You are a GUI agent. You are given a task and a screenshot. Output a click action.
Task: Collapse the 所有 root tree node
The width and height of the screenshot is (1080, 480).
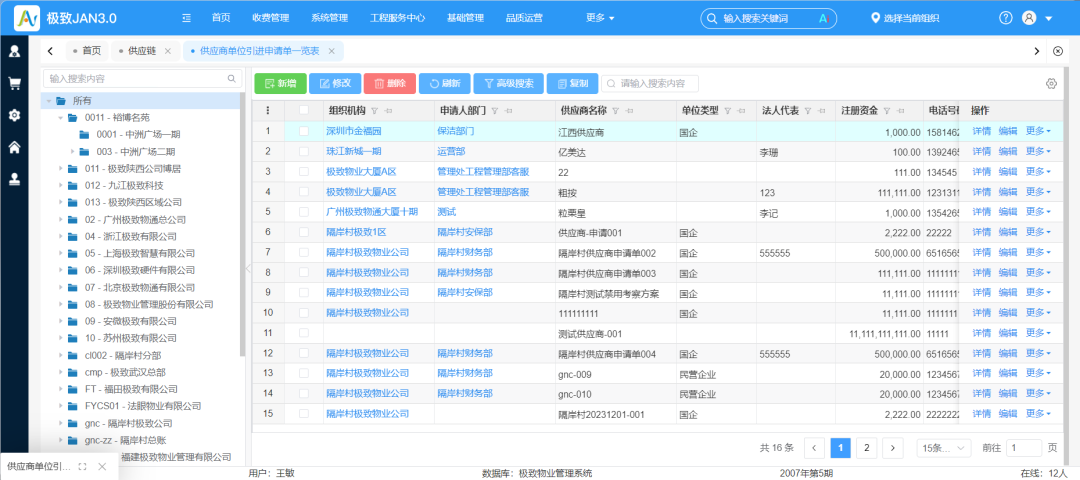tap(49, 101)
